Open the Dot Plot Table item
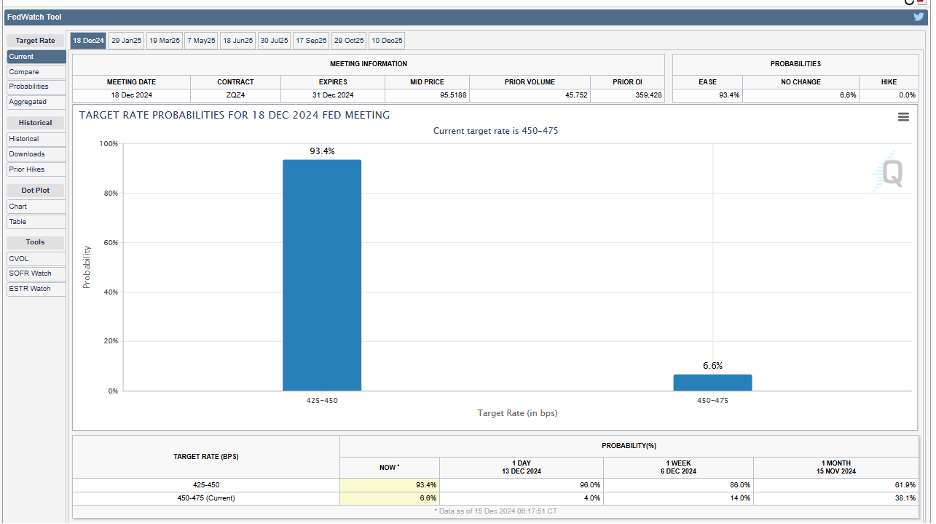The width and height of the screenshot is (936, 524). (x=36, y=221)
